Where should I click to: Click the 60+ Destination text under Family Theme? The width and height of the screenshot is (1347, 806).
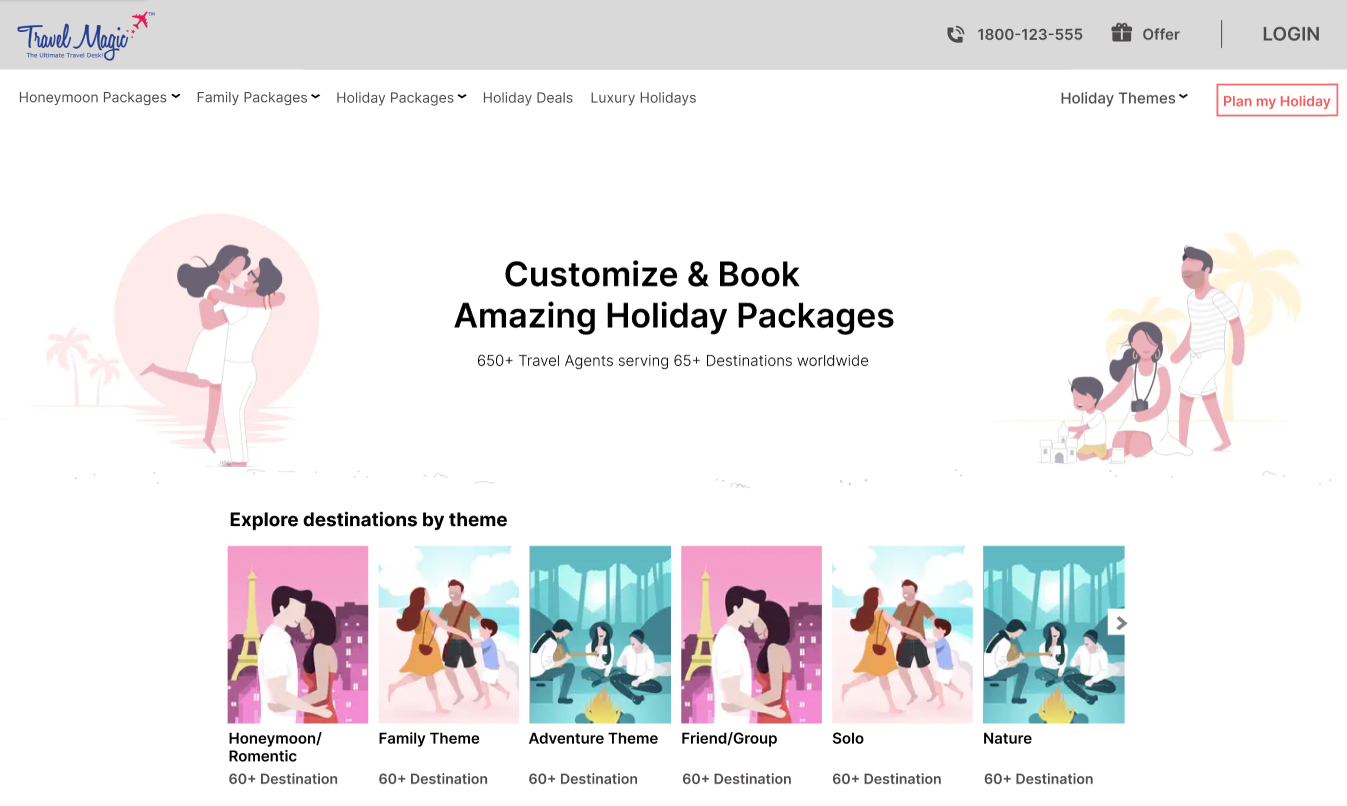pos(433,778)
